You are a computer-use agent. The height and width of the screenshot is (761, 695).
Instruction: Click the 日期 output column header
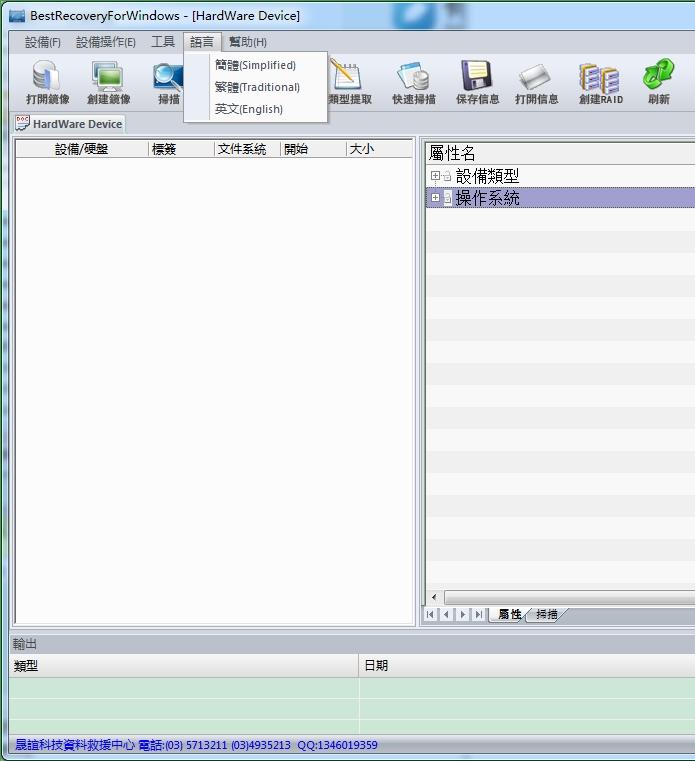pyautogui.click(x=527, y=665)
